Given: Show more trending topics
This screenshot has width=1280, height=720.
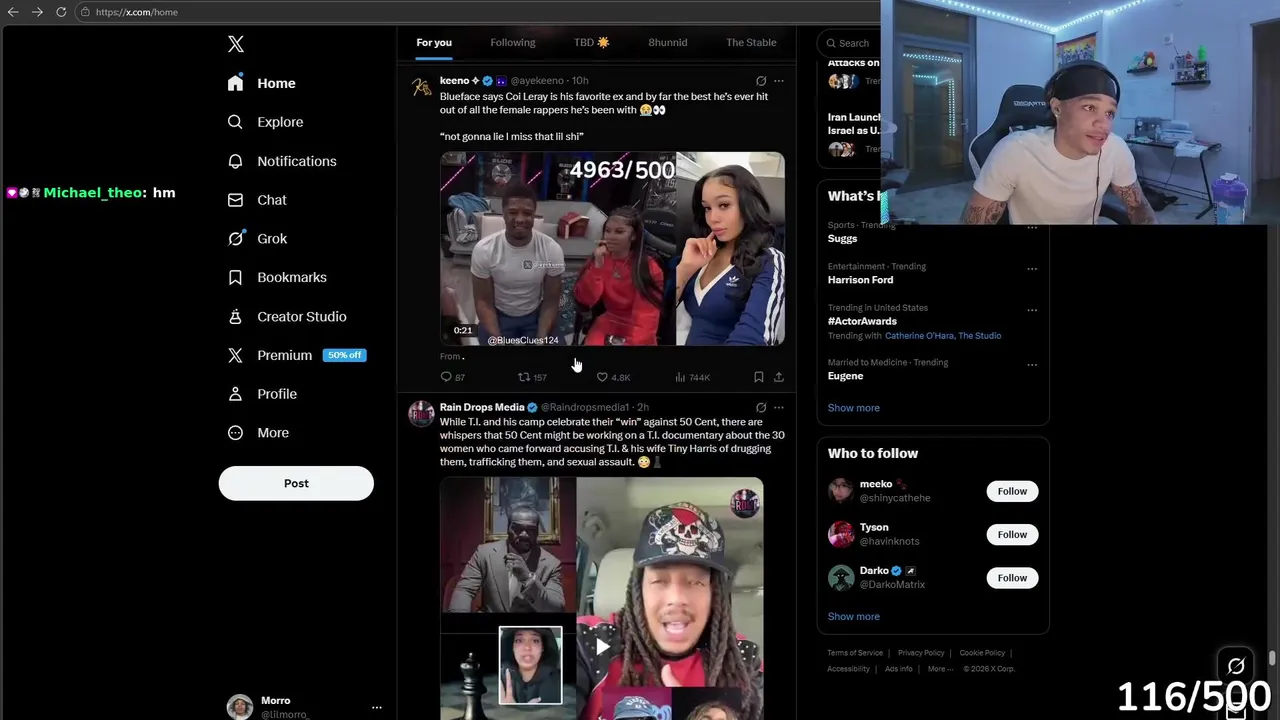Looking at the screenshot, I should [x=854, y=408].
